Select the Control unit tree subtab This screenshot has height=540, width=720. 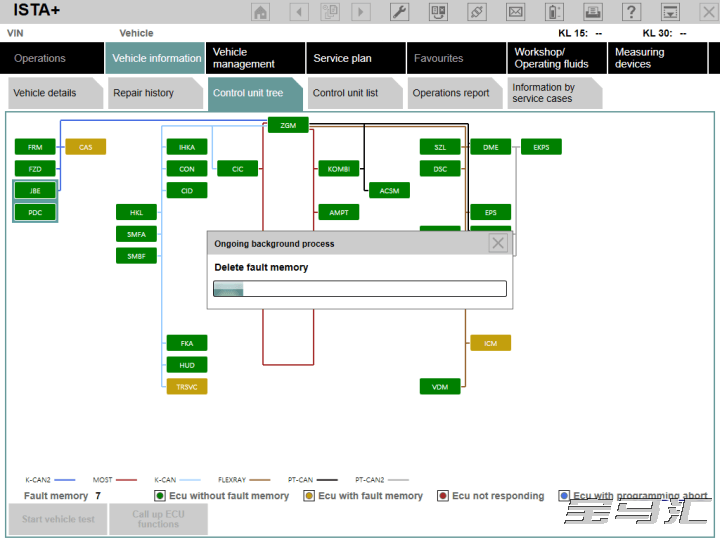(255, 93)
